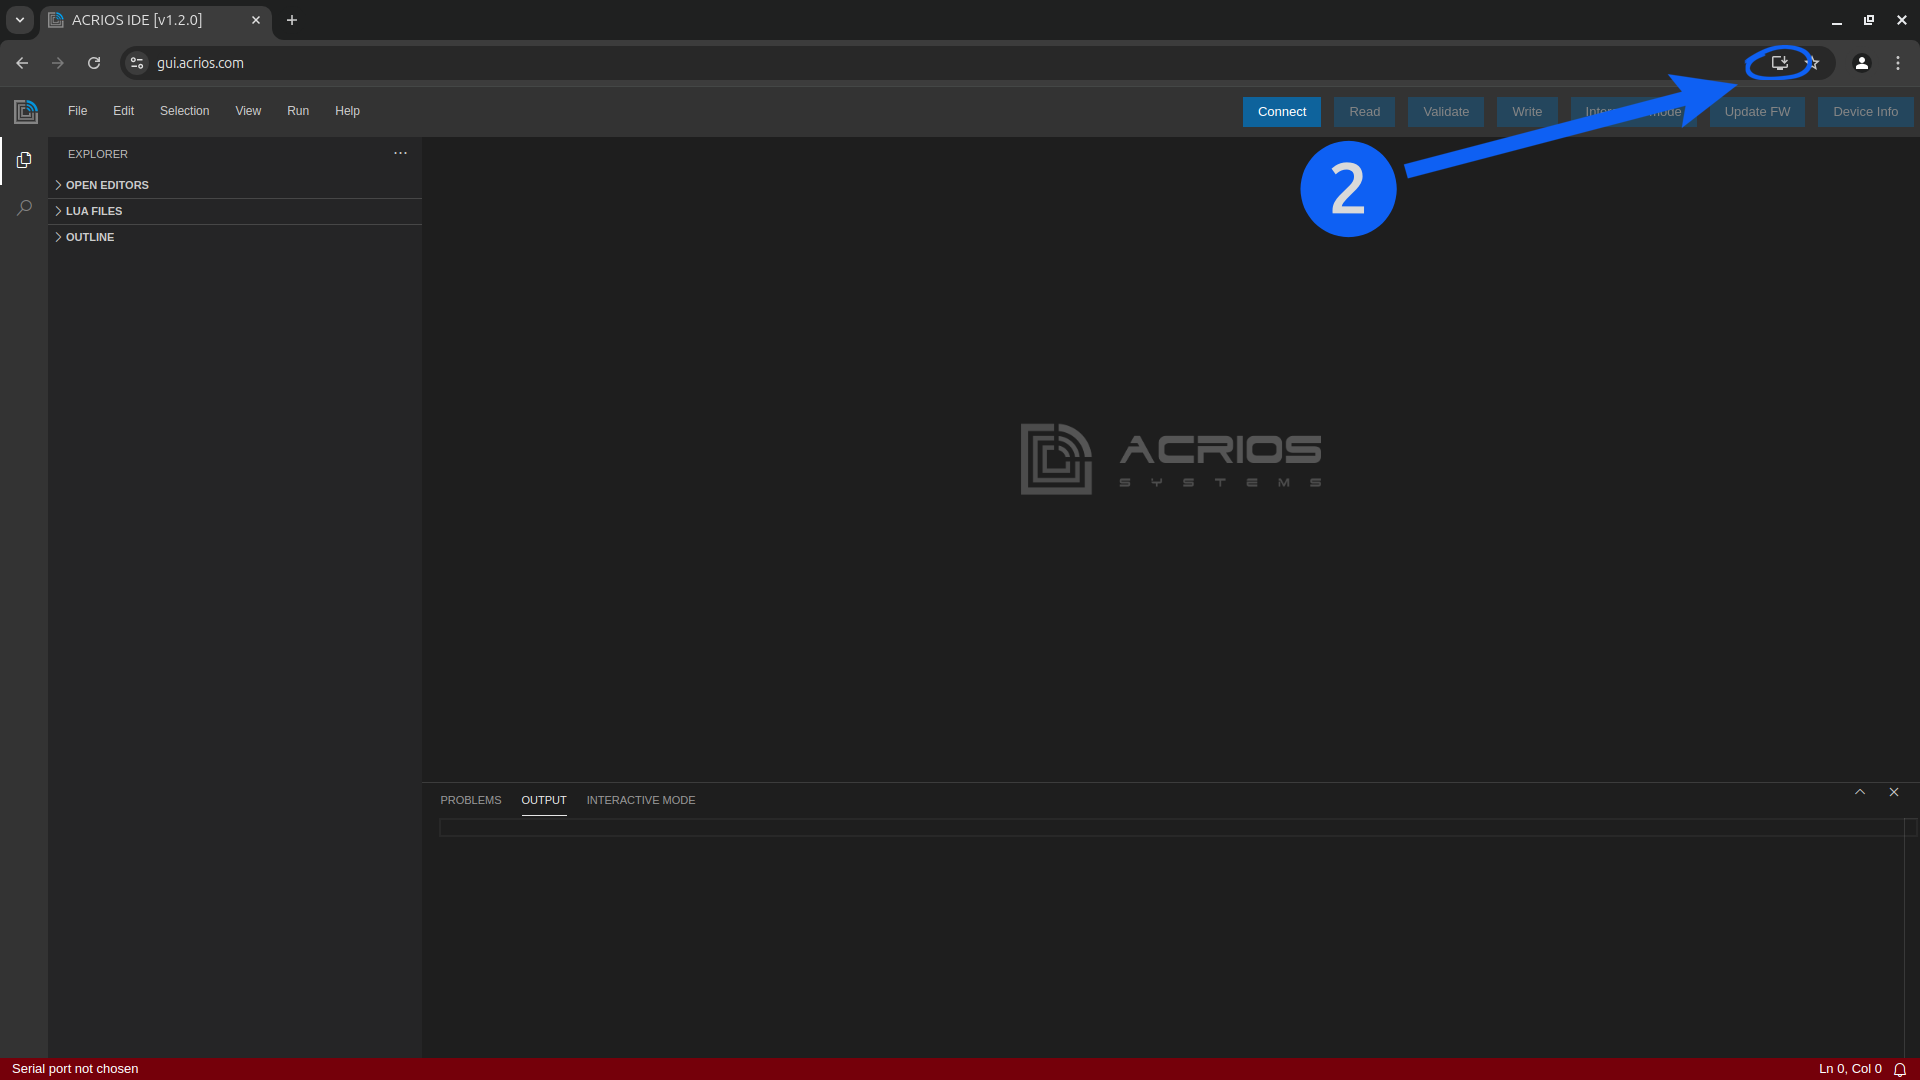Image resolution: width=1920 pixels, height=1080 pixels.
Task: Expand the OPEN EDITORS section
Action: [108, 185]
